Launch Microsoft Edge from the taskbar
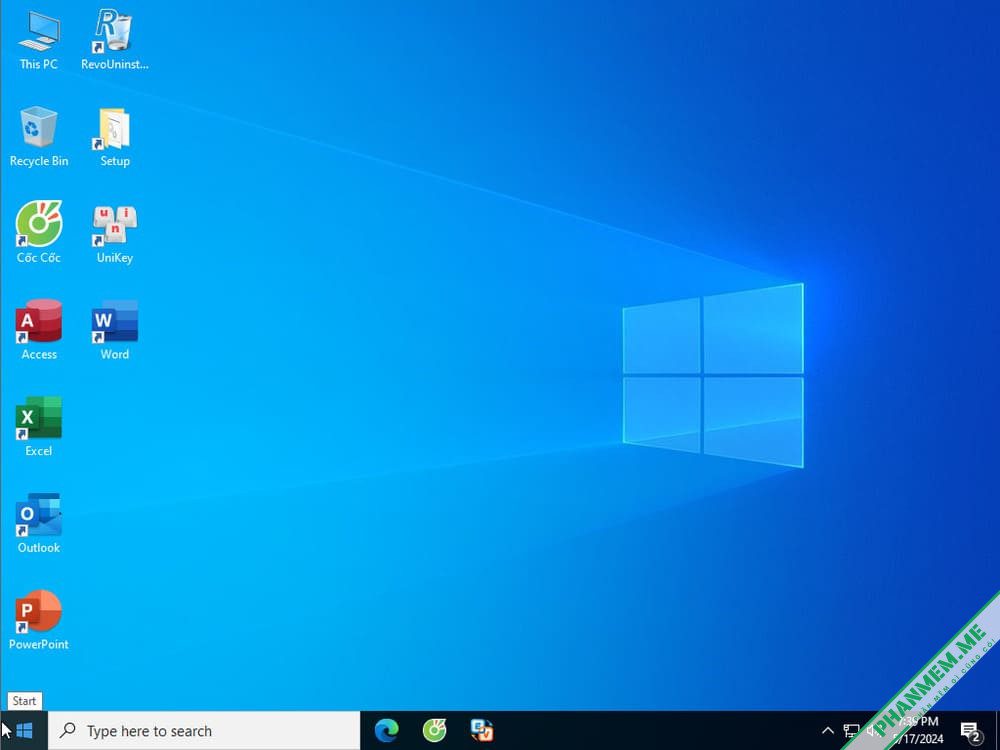This screenshot has height=750, width=1000. pos(386,731)
